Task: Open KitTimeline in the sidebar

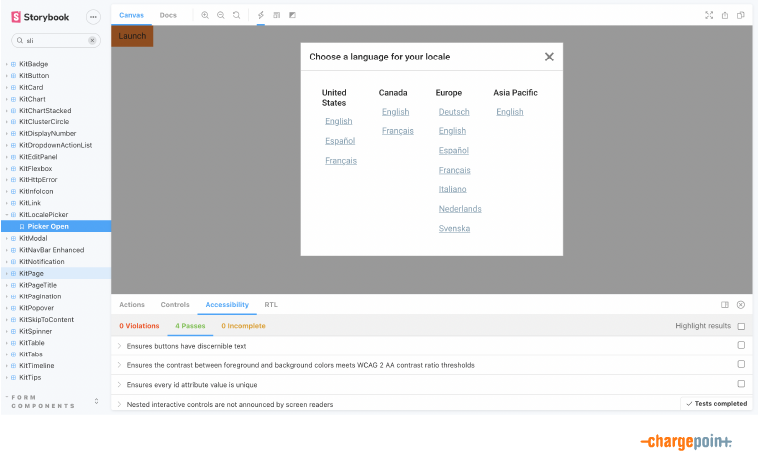Action: [x=36, y=365]
